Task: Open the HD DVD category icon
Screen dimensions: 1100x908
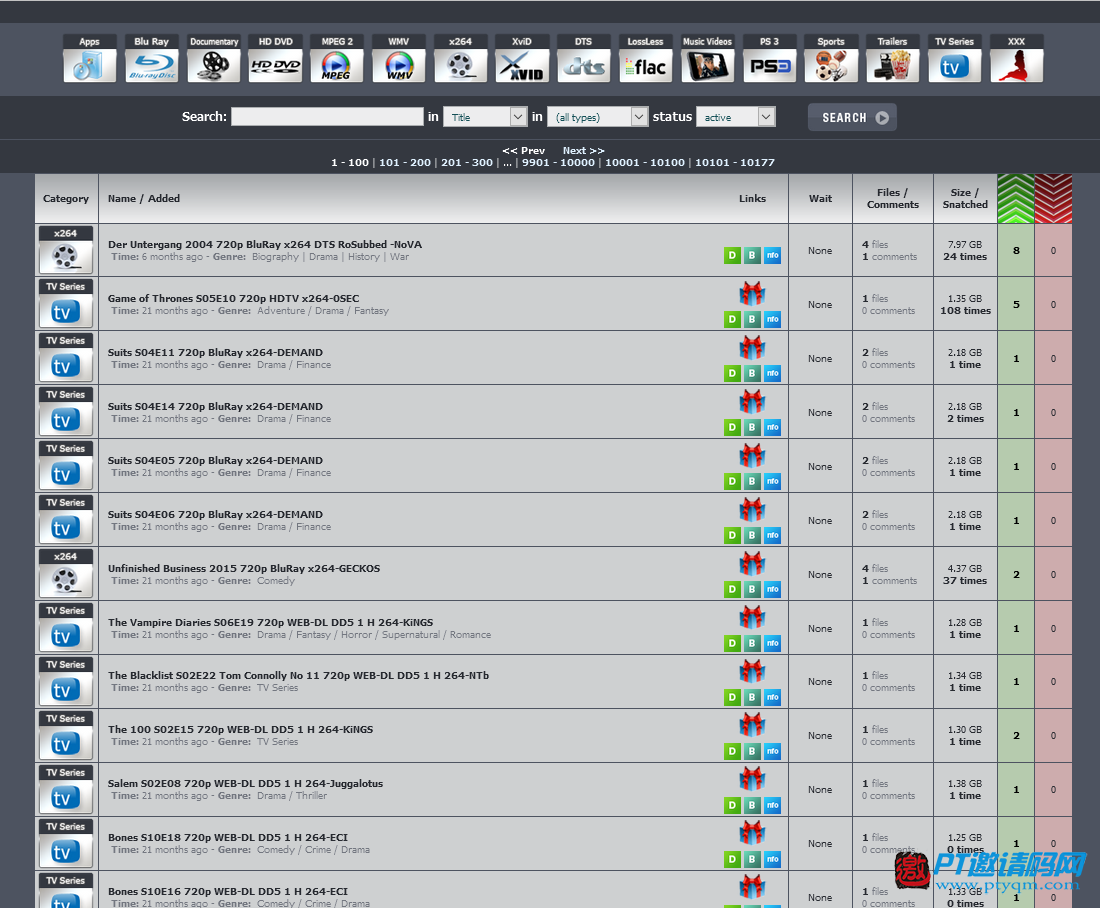Action: [276, 58]
